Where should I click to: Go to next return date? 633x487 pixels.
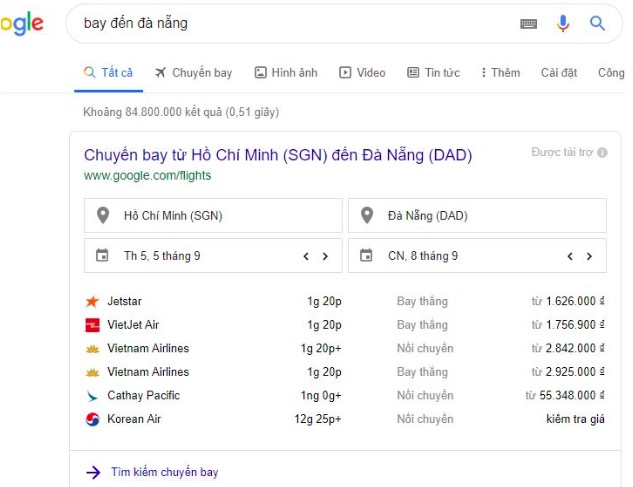(x=589, y=256)
